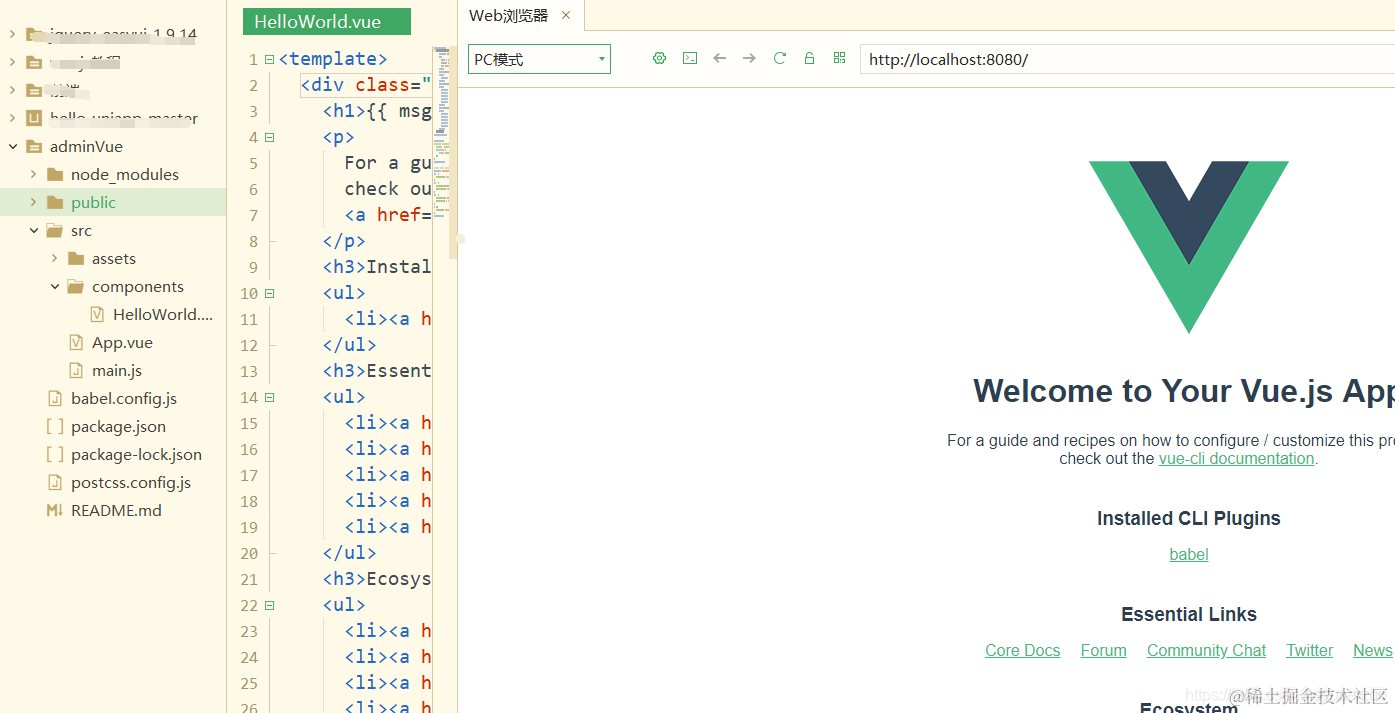Click the URL address field

pos(1127,59)
